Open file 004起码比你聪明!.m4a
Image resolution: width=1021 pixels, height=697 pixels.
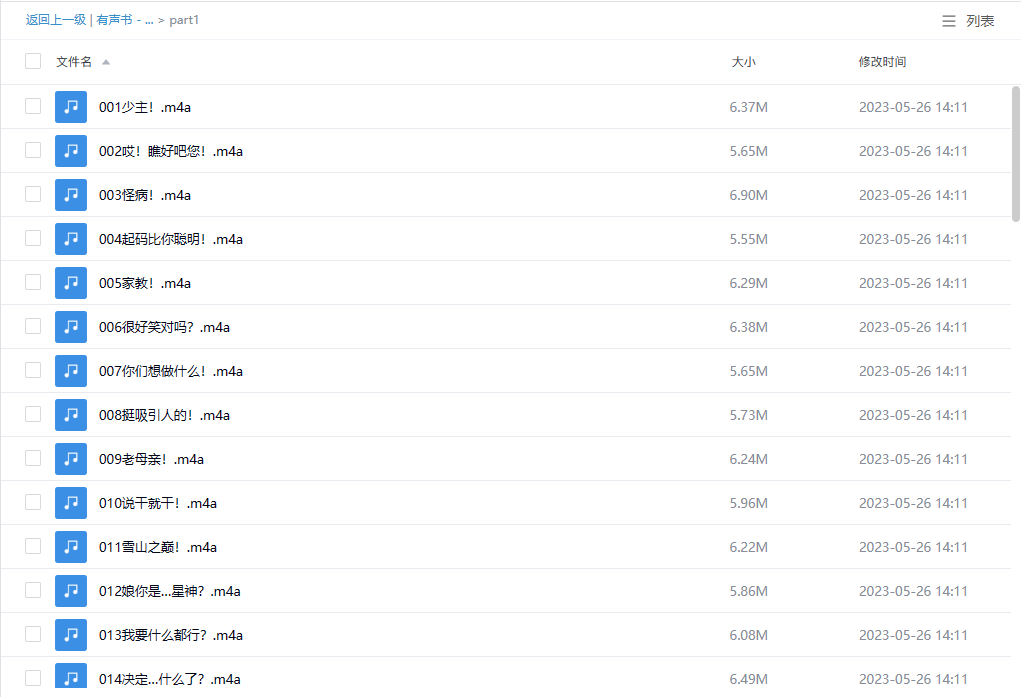(170, 239)
